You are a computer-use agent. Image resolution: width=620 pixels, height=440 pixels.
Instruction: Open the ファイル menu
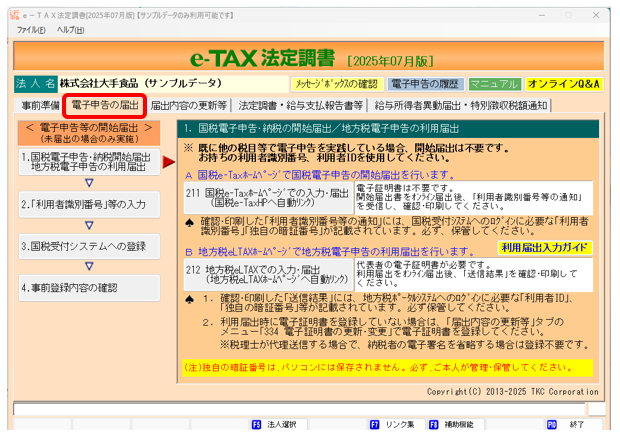31,30
